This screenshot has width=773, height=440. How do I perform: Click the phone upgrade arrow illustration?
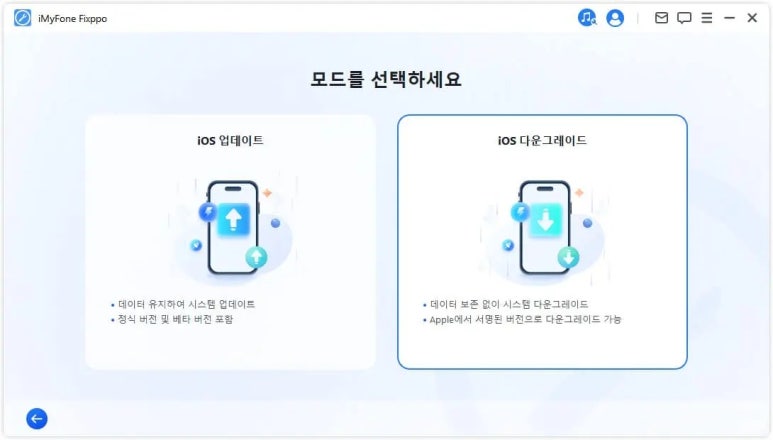pyautogui.click(x=232, y=228)
